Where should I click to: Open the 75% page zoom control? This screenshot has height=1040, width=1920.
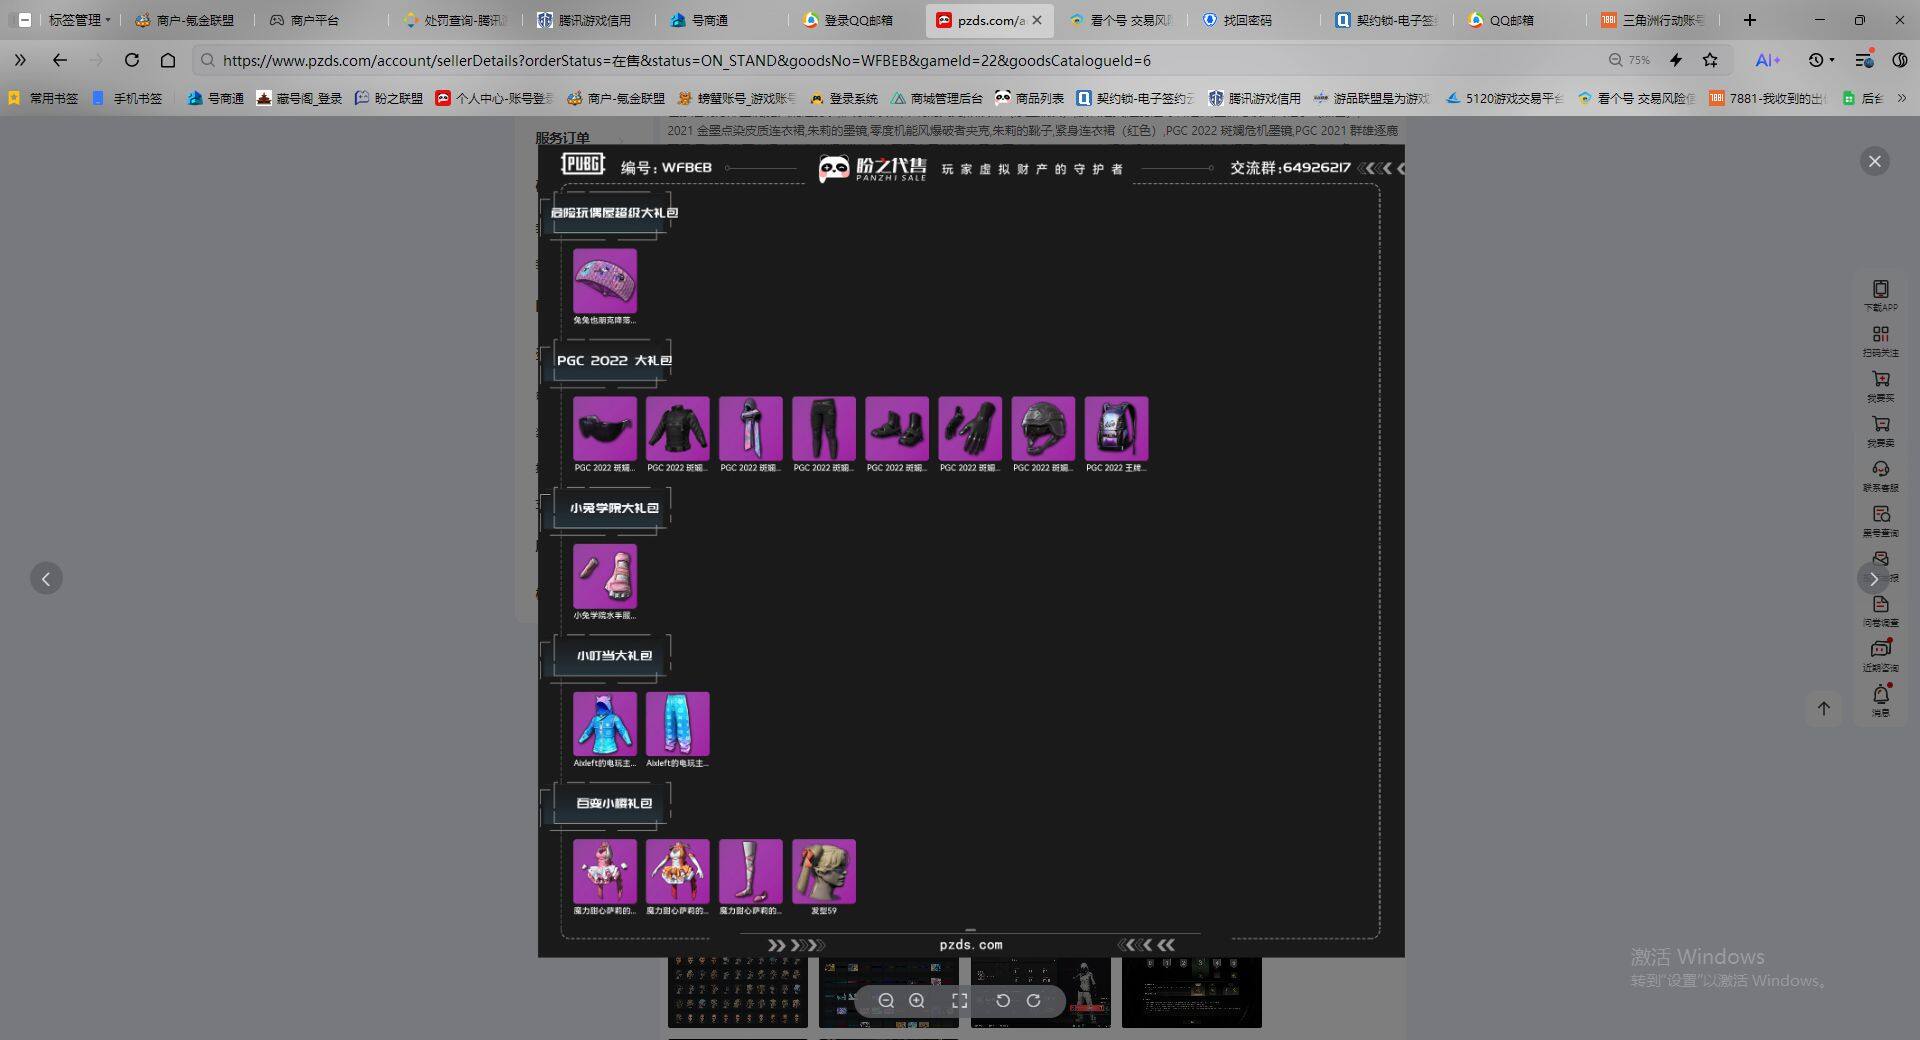click(x=1629, y=60)
